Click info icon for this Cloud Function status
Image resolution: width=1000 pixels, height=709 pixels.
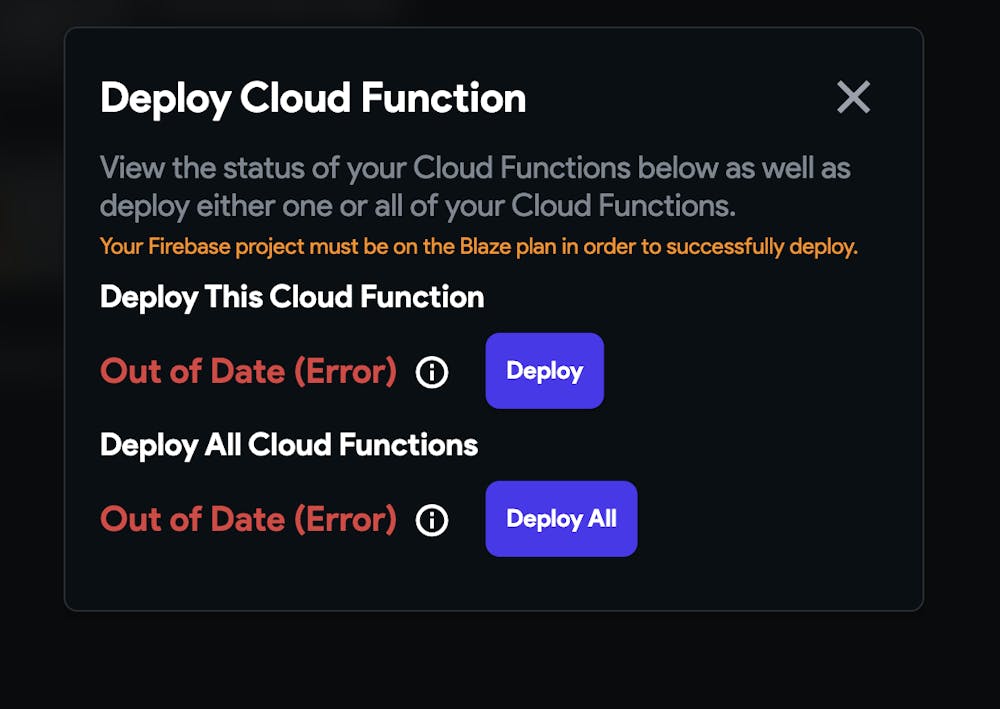tap(432, 372)
